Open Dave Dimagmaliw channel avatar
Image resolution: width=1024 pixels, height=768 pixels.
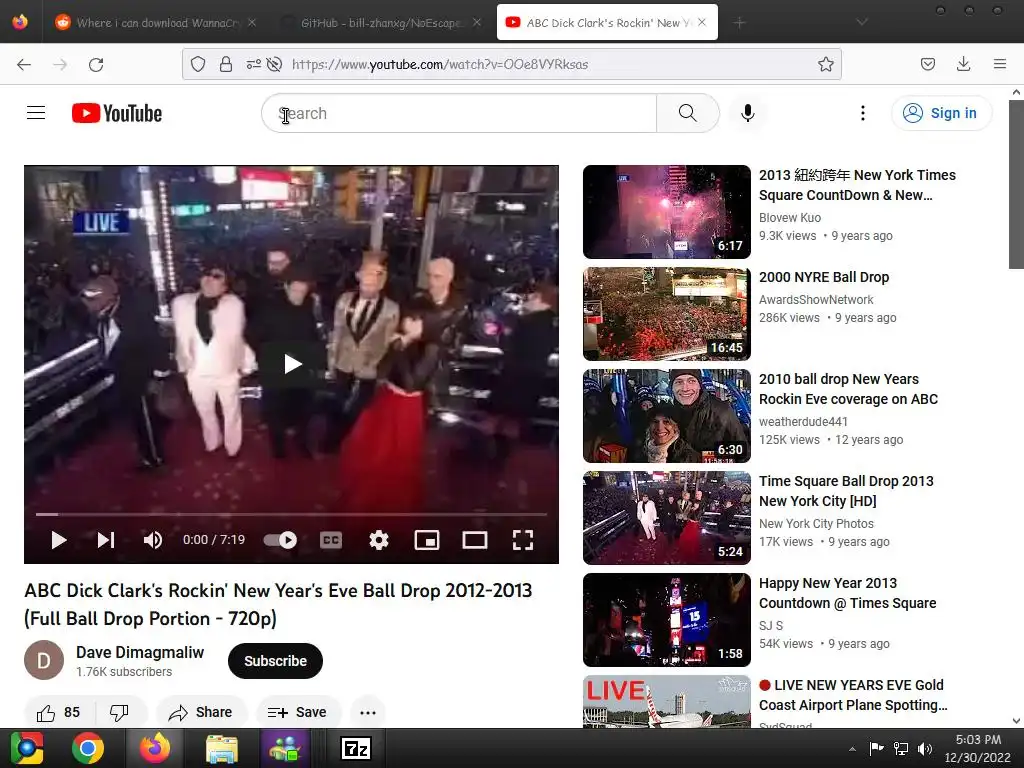pos(44,660)
